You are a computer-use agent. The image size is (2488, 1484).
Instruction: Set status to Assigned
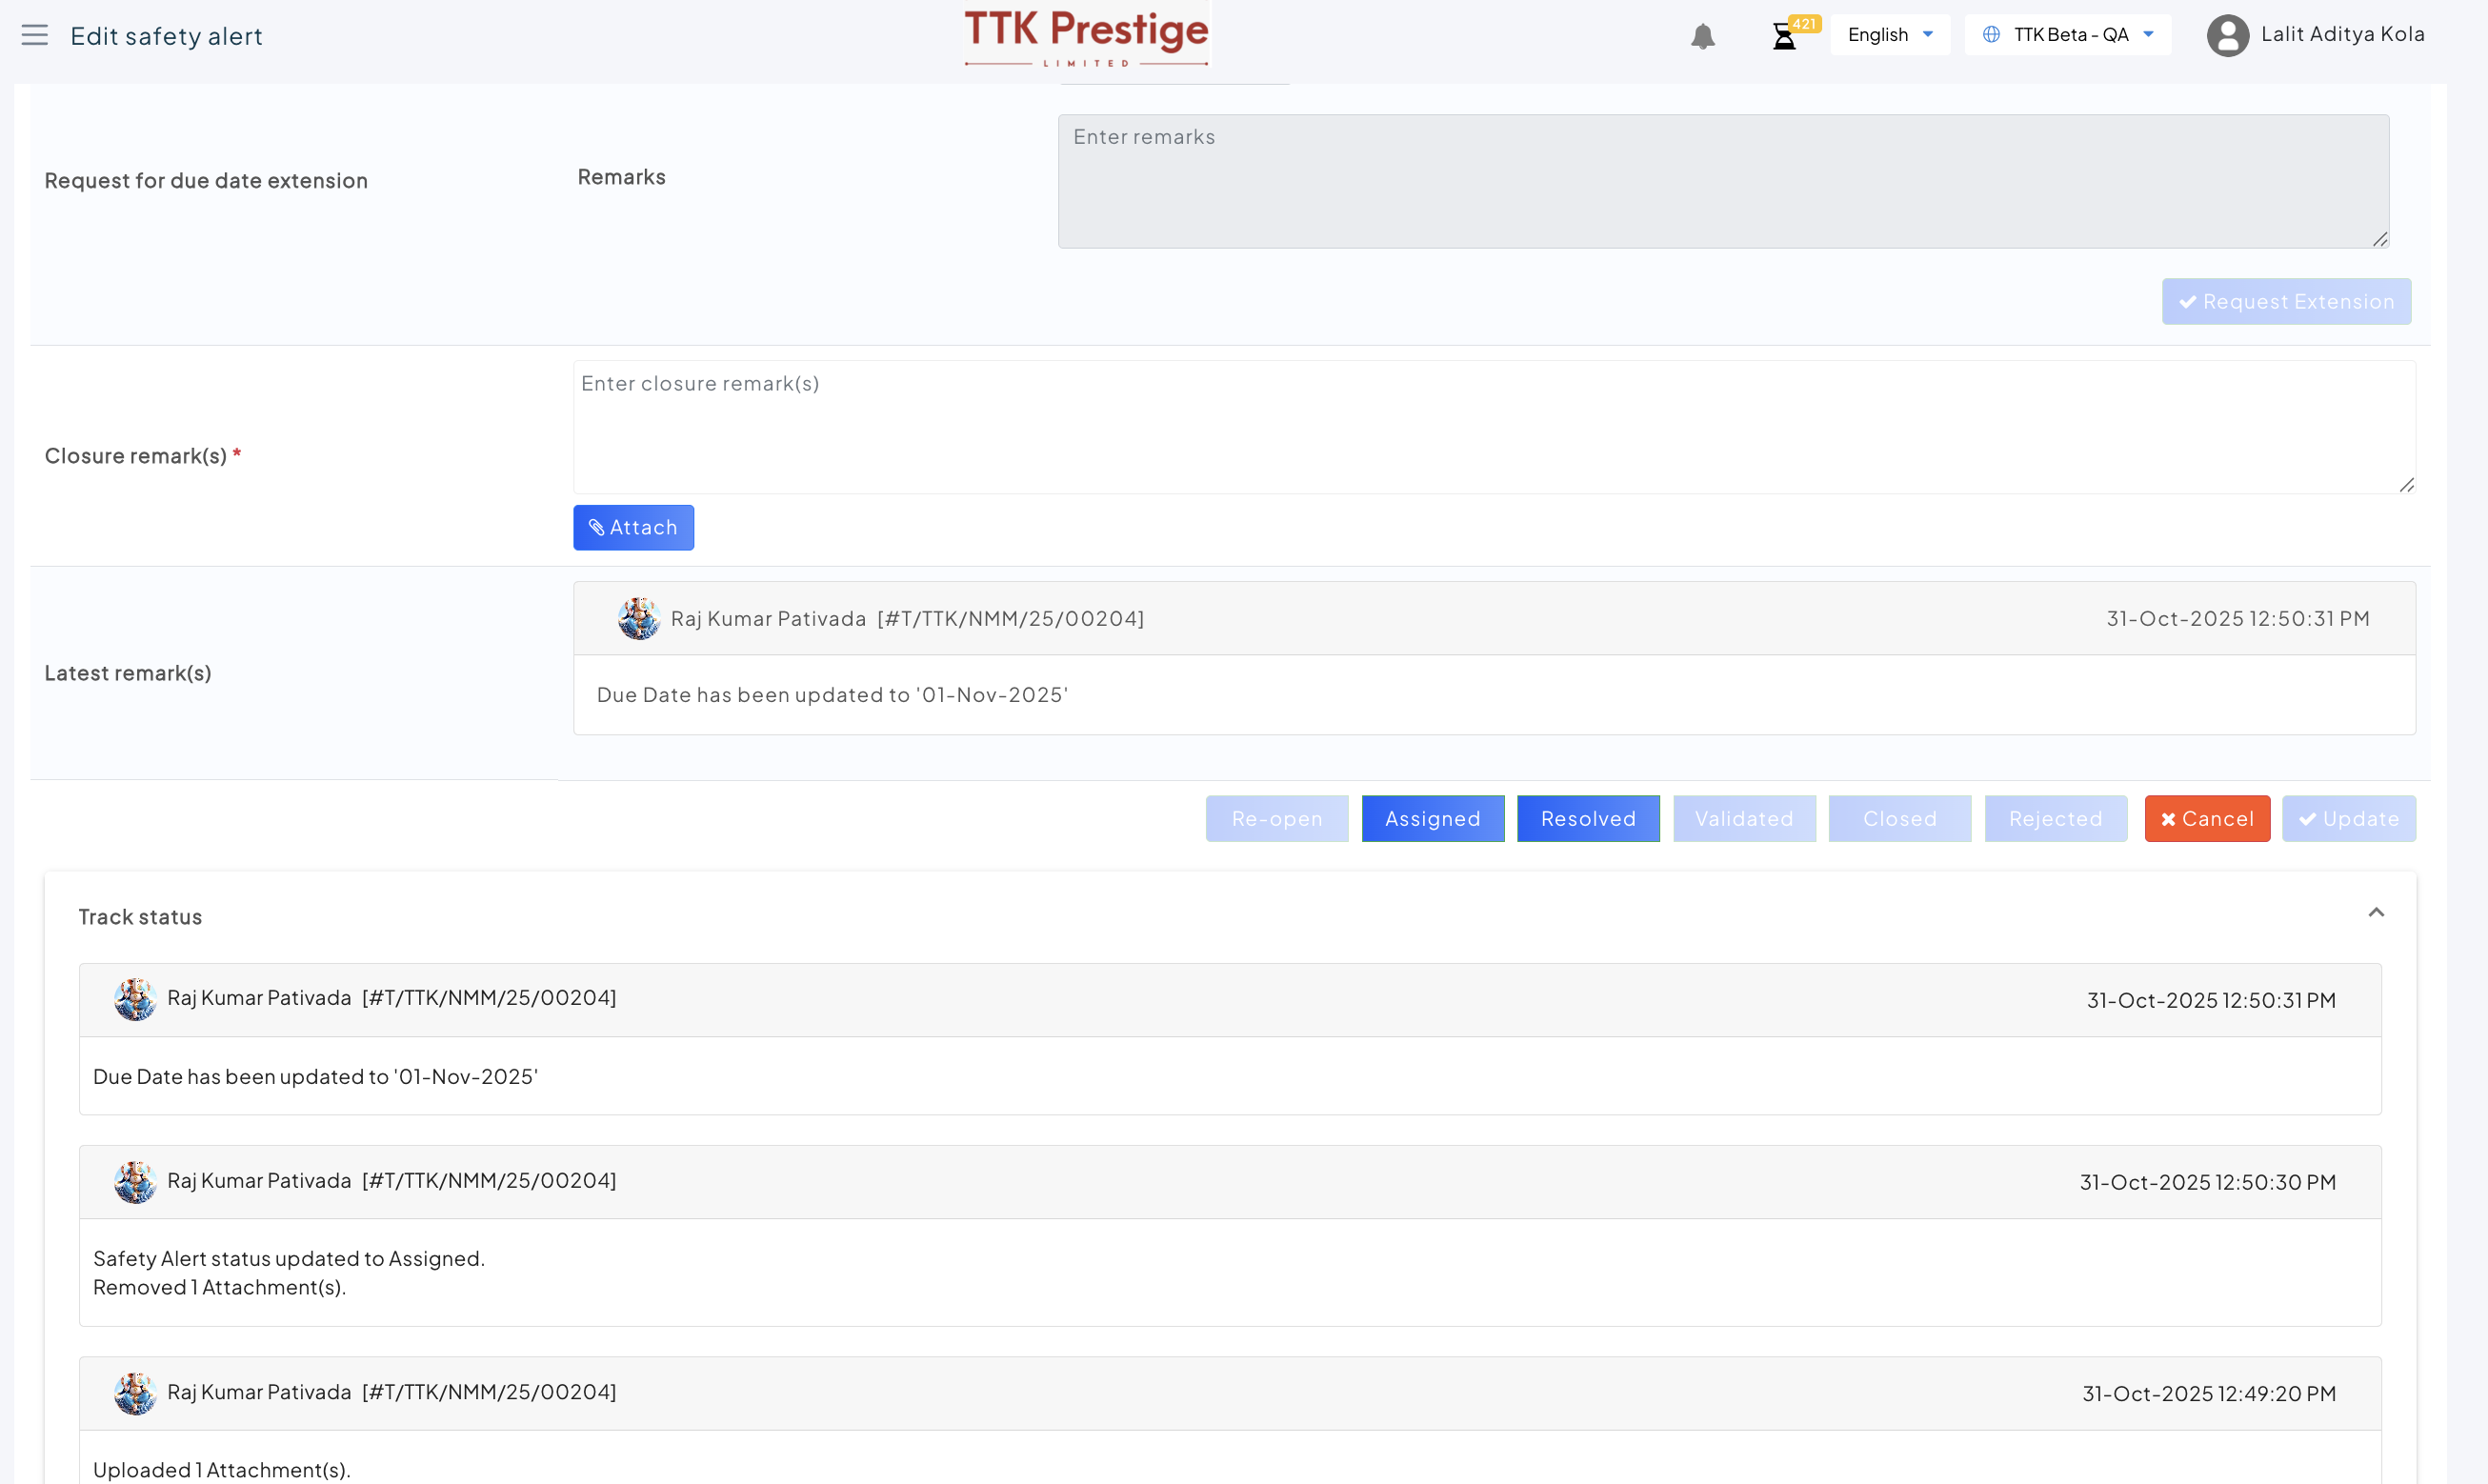(1432, 819)
